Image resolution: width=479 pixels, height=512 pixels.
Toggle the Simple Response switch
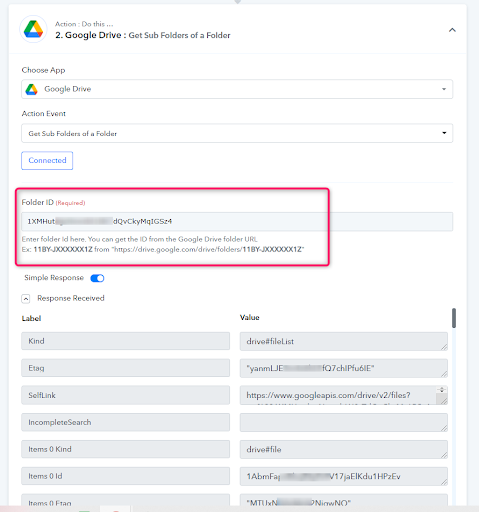pos(97,278)
